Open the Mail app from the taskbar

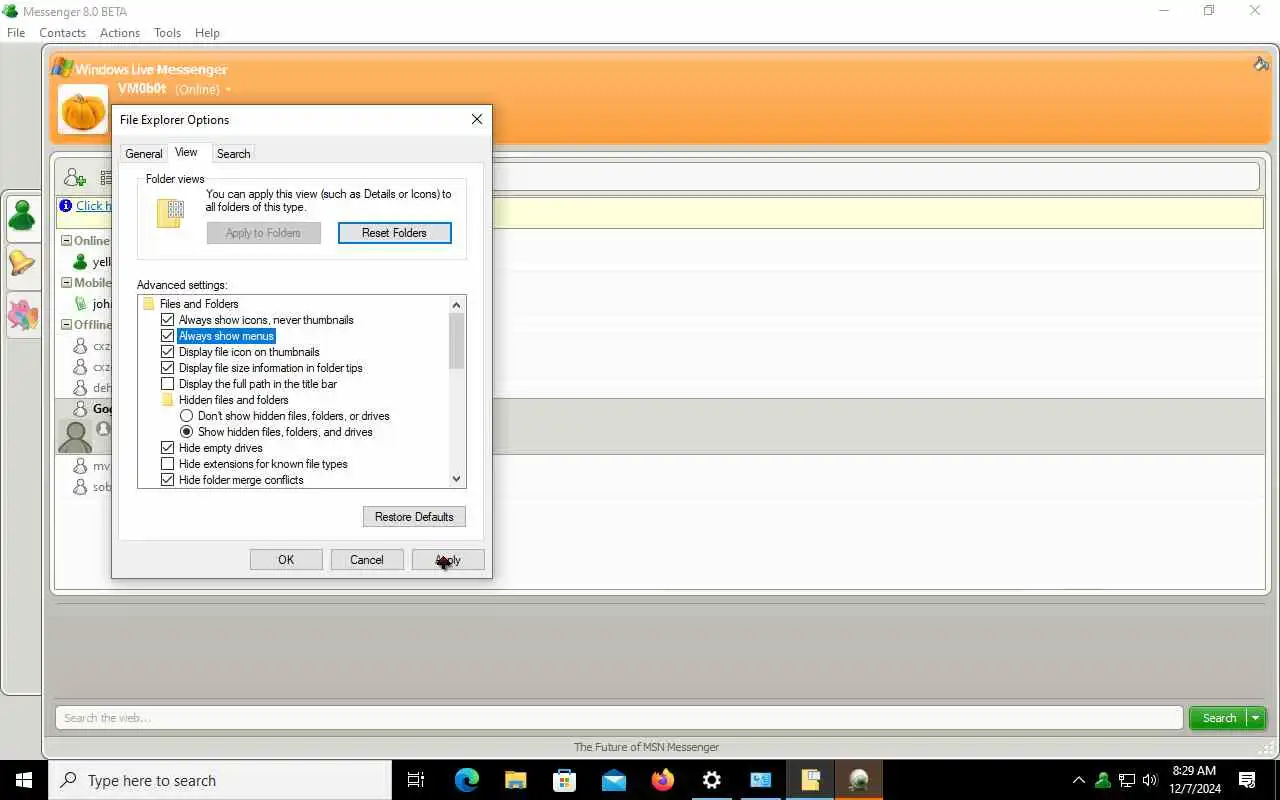[x=613, y=780]
